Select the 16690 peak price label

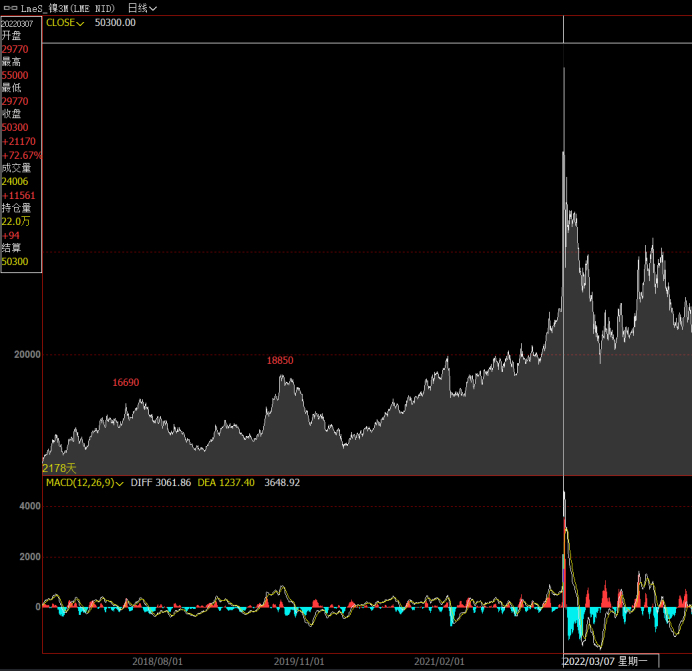(x=126, y=382)
